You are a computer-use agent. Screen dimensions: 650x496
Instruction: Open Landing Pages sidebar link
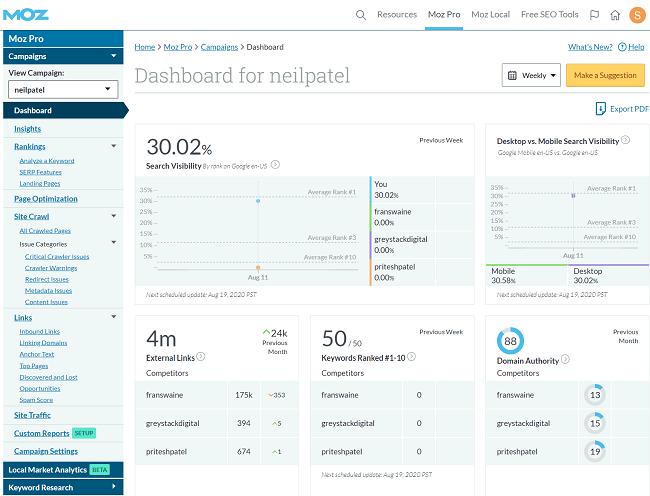pyautogui.click(x=40, y=183)
